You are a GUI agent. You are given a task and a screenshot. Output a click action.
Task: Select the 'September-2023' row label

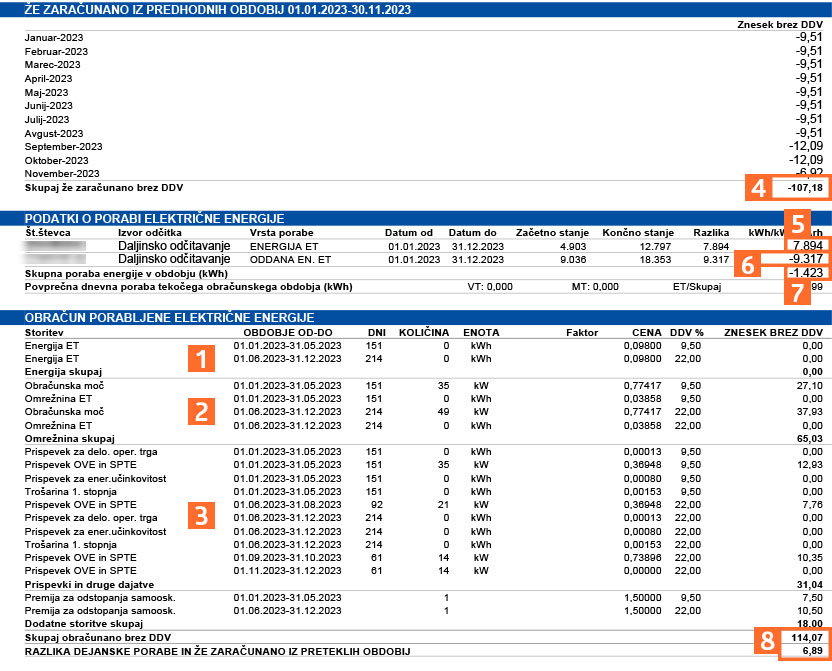tap(63, 146)
